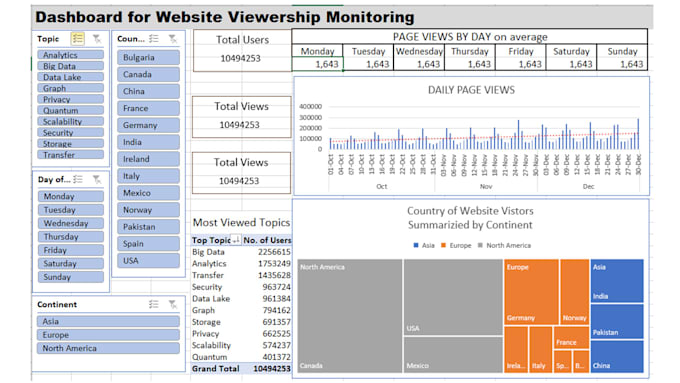
Task: Select the Big Data row value 2256615
Action: (274, 252)
